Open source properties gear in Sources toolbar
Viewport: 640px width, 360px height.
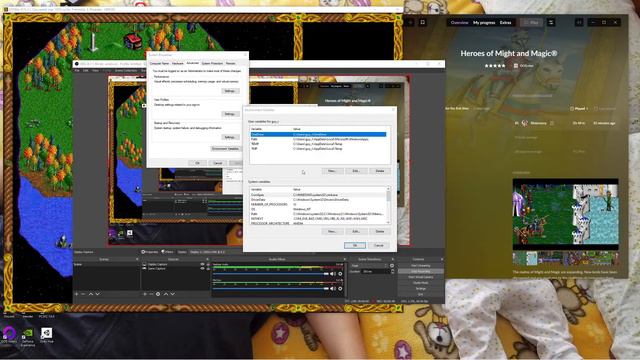158,294
